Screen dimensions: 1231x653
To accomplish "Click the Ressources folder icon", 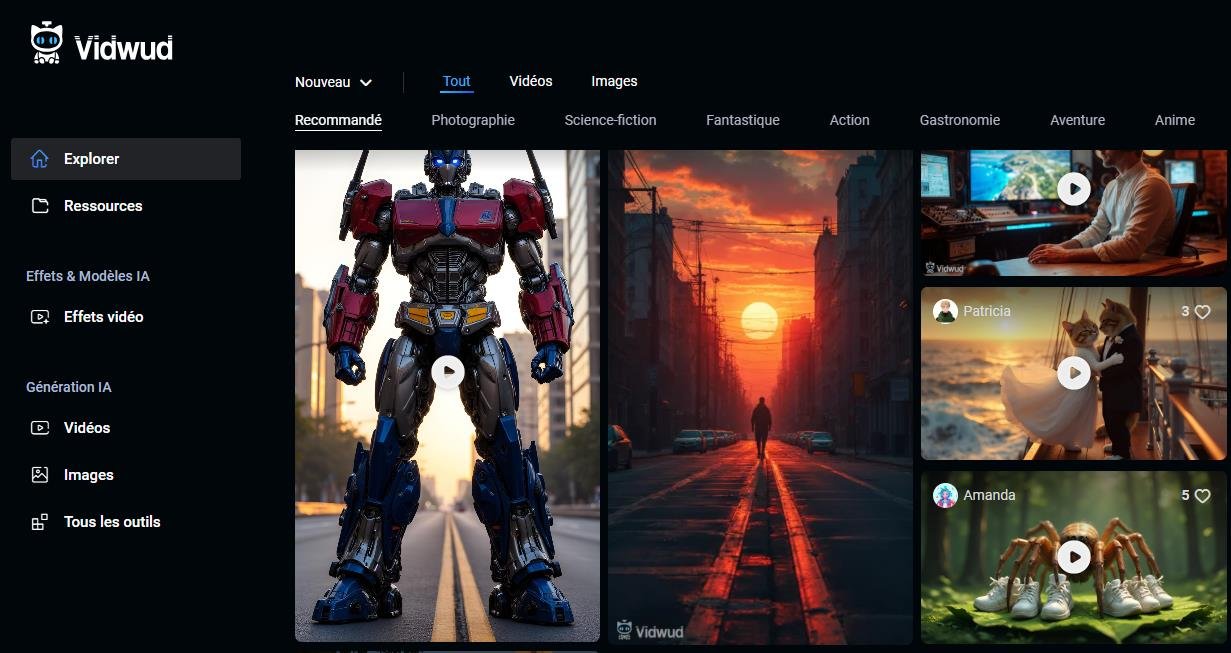I will coord(40,206).
